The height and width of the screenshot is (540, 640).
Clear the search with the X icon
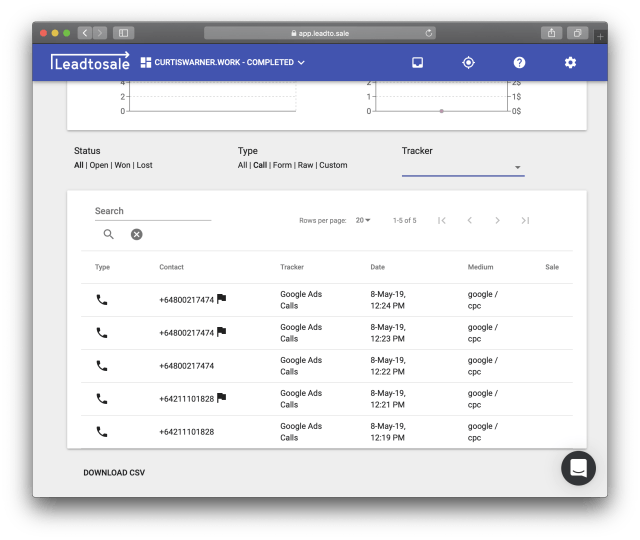(x=136, y=234)
